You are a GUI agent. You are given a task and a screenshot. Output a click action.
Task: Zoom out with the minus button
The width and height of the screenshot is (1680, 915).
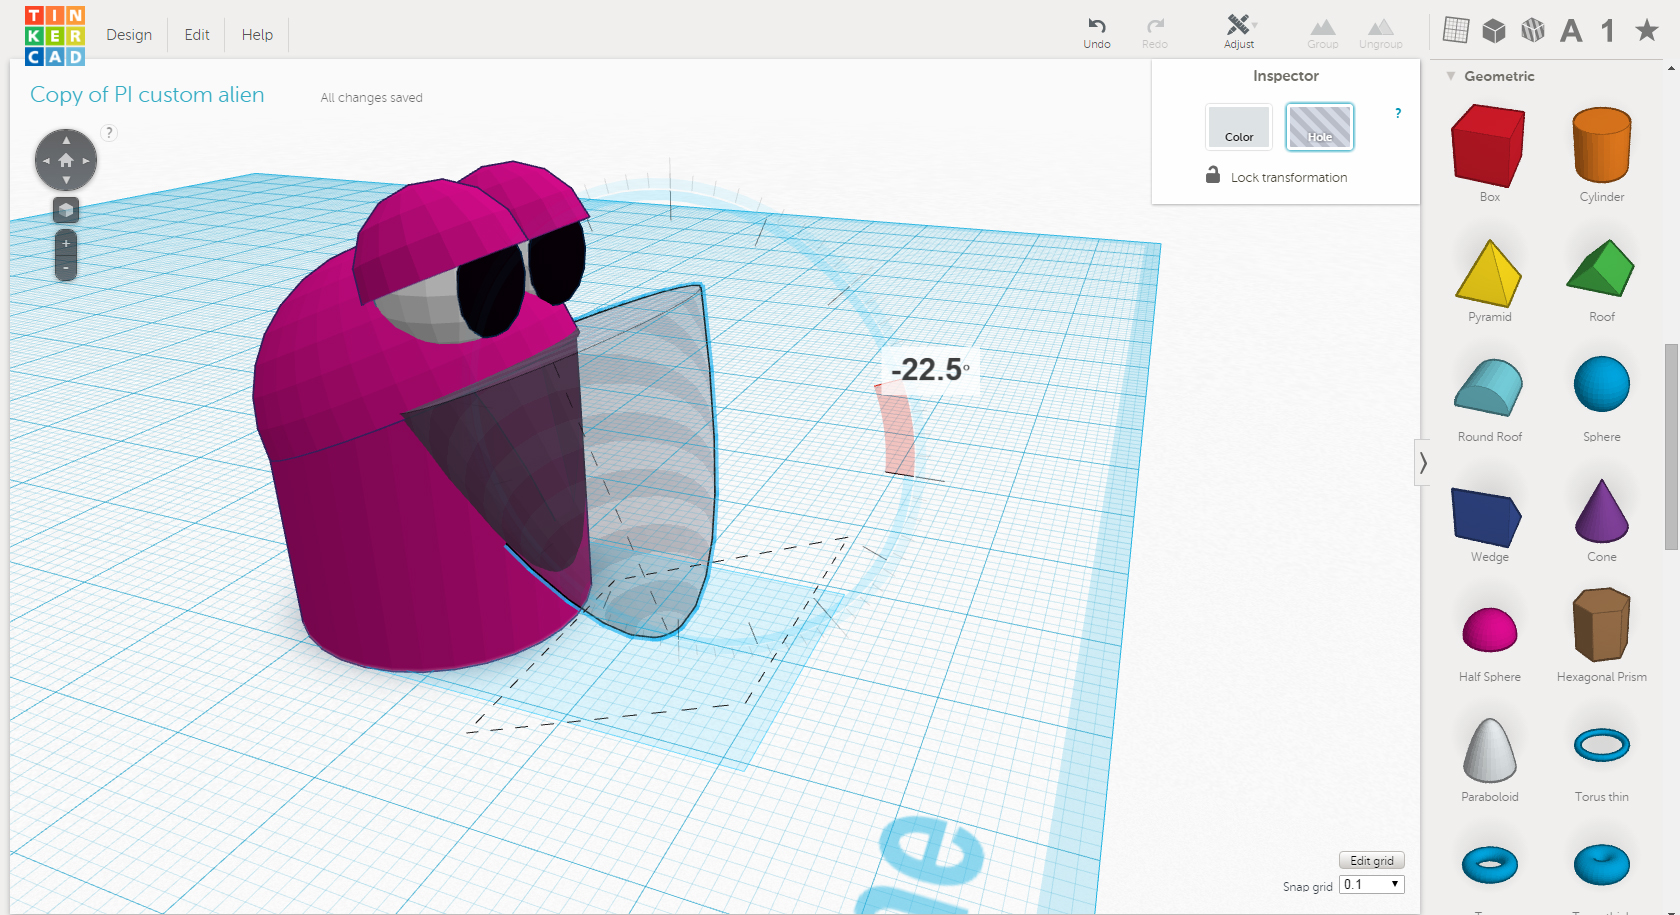pyautogui.click(x=66, y=268)
